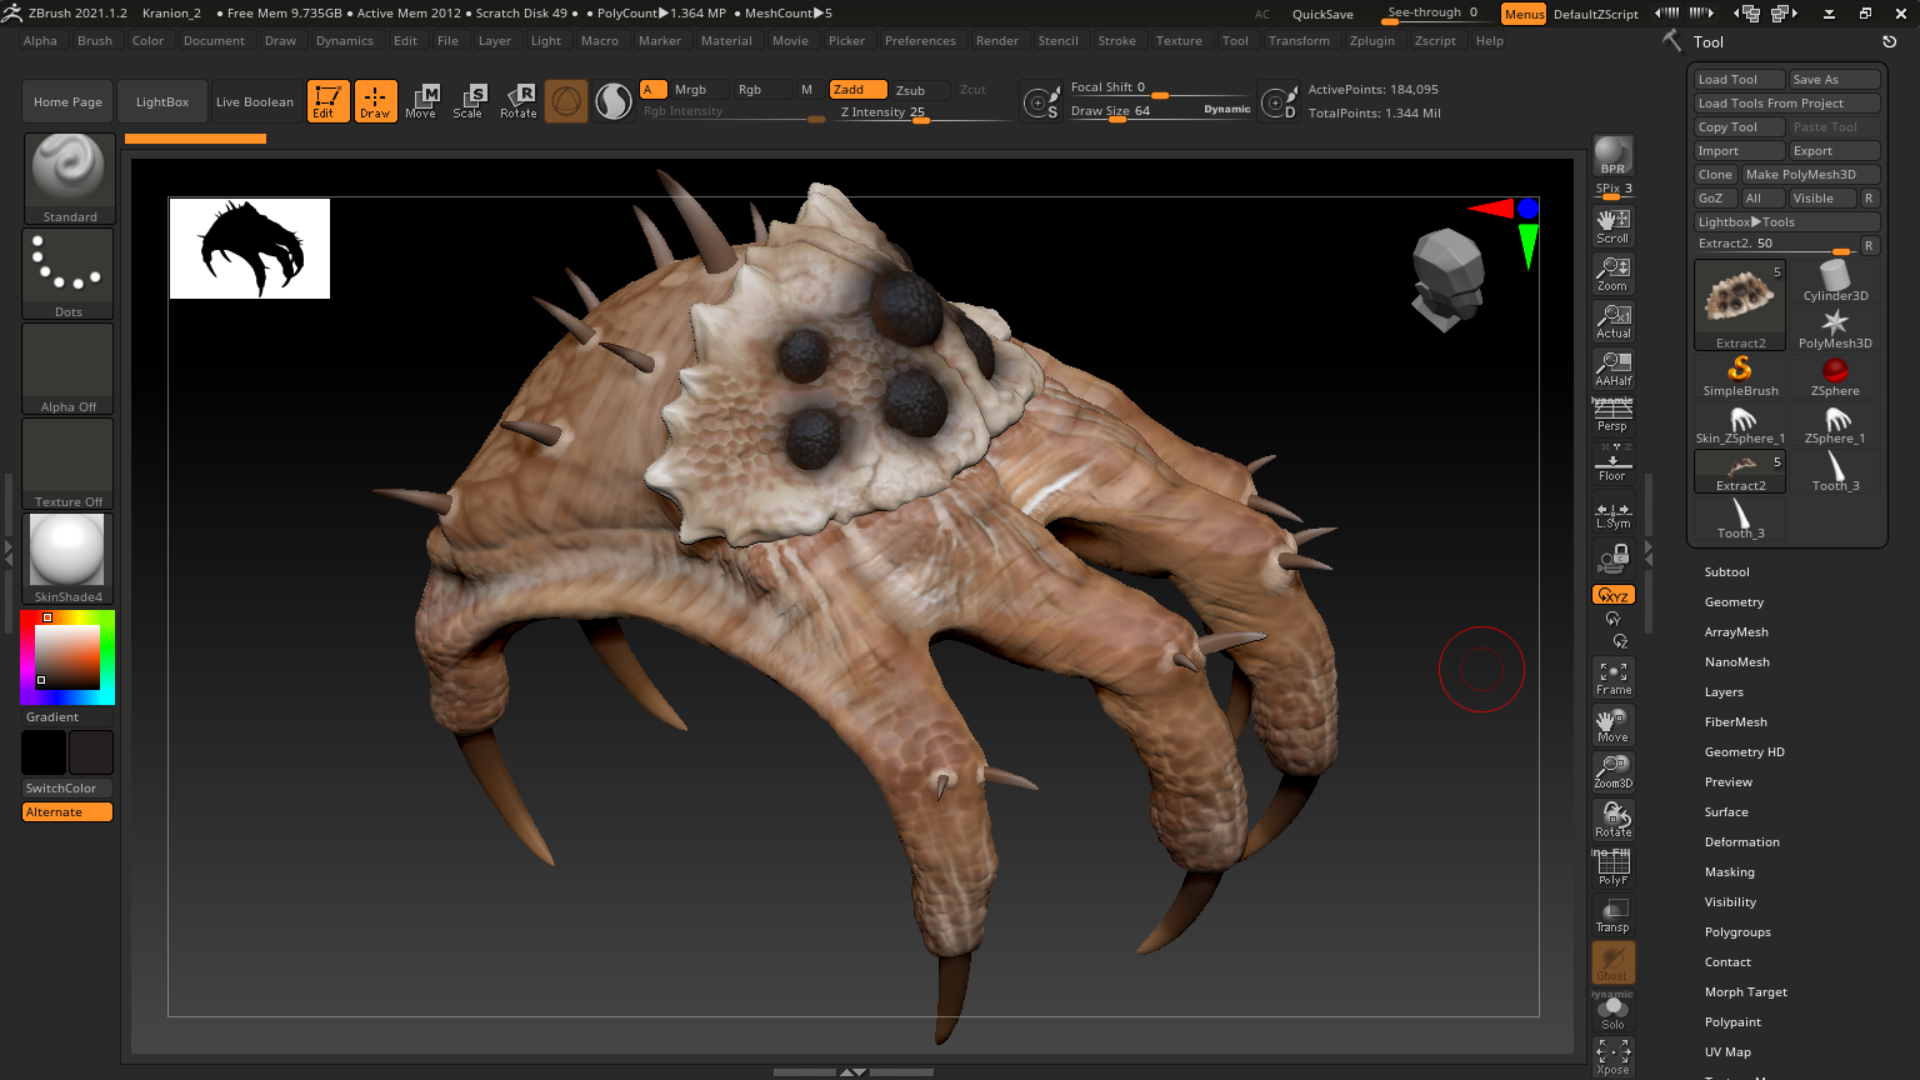Select the Rotate tool
The height and width of the screenshot is (1080, 1920).
point(518,100)
